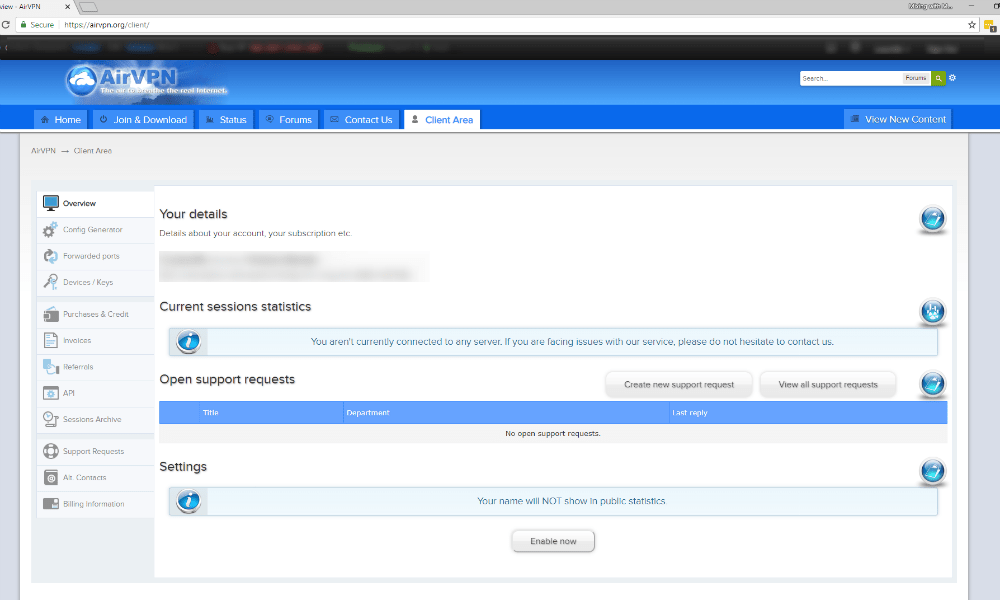Viewport: 1000px width, 600px height.
Task: Click the Purchases & Credit wallet icon
Action: click(x=50, y=314)
